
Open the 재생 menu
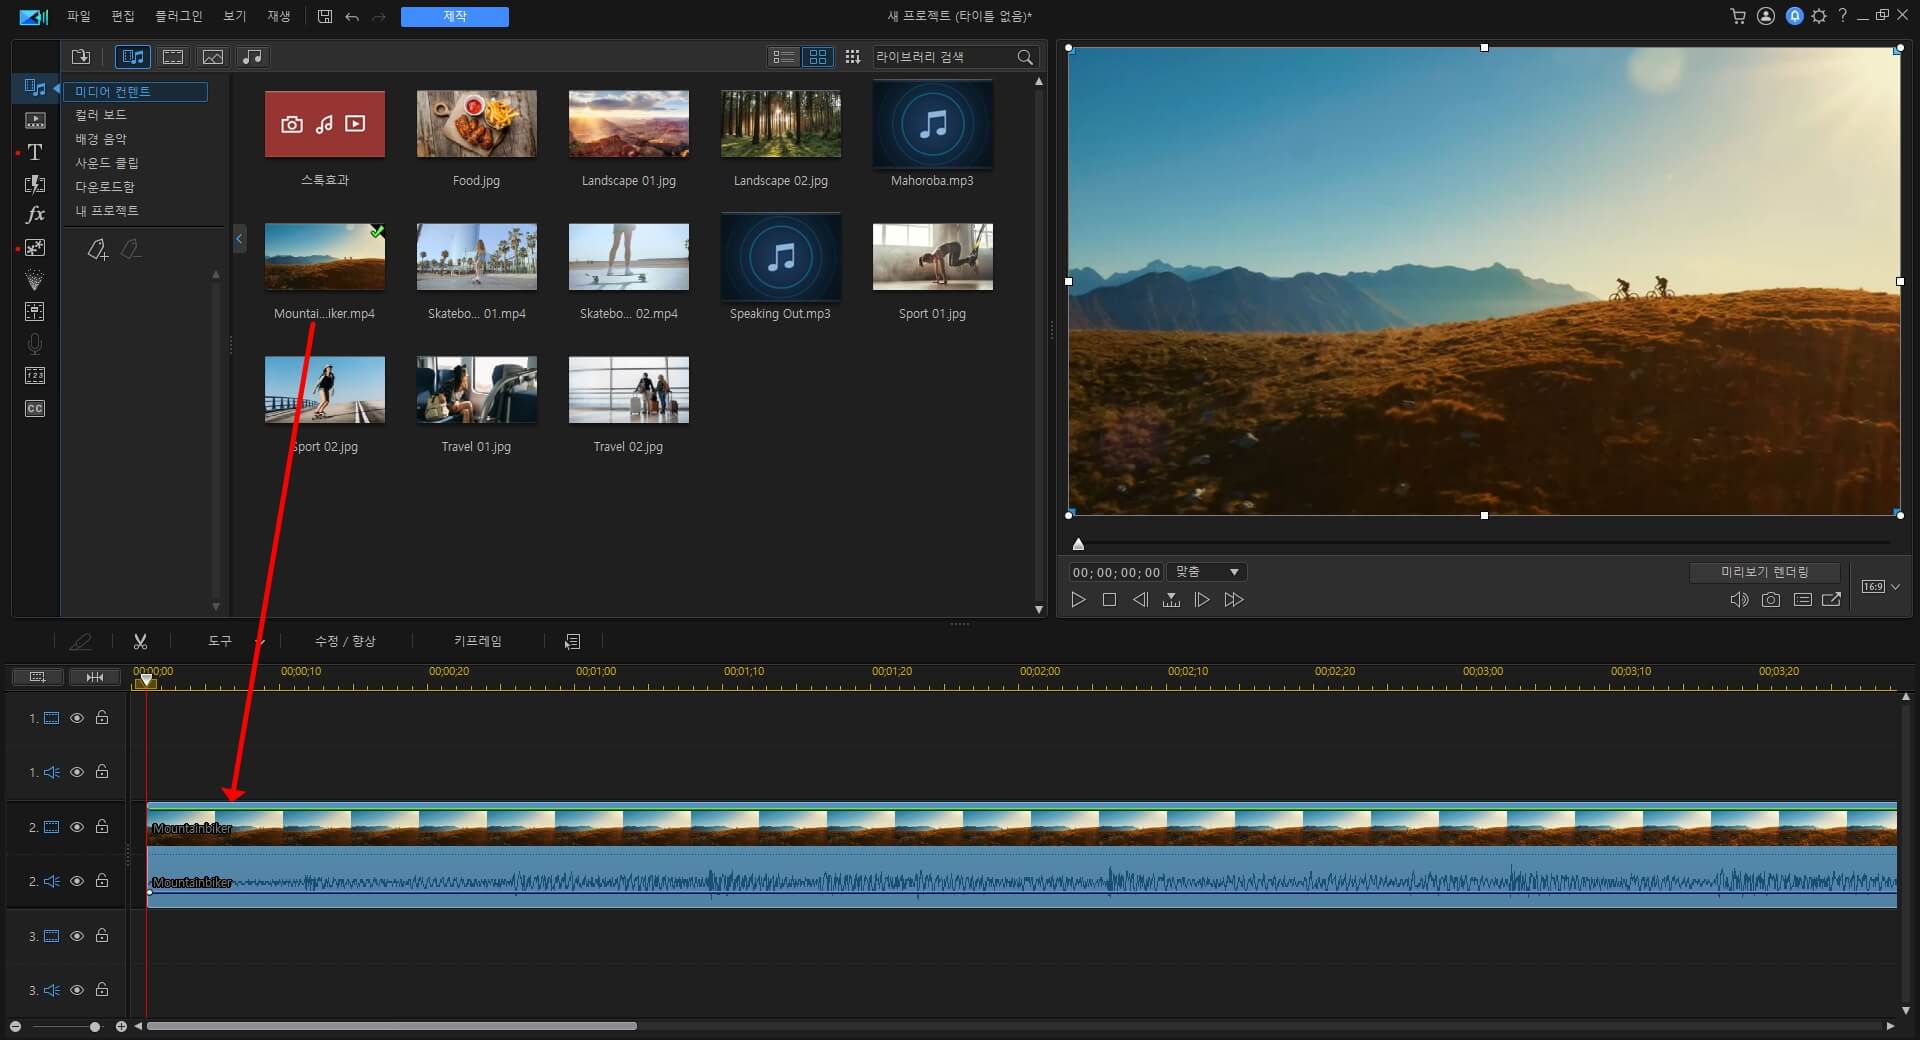(x=278, y=16)
